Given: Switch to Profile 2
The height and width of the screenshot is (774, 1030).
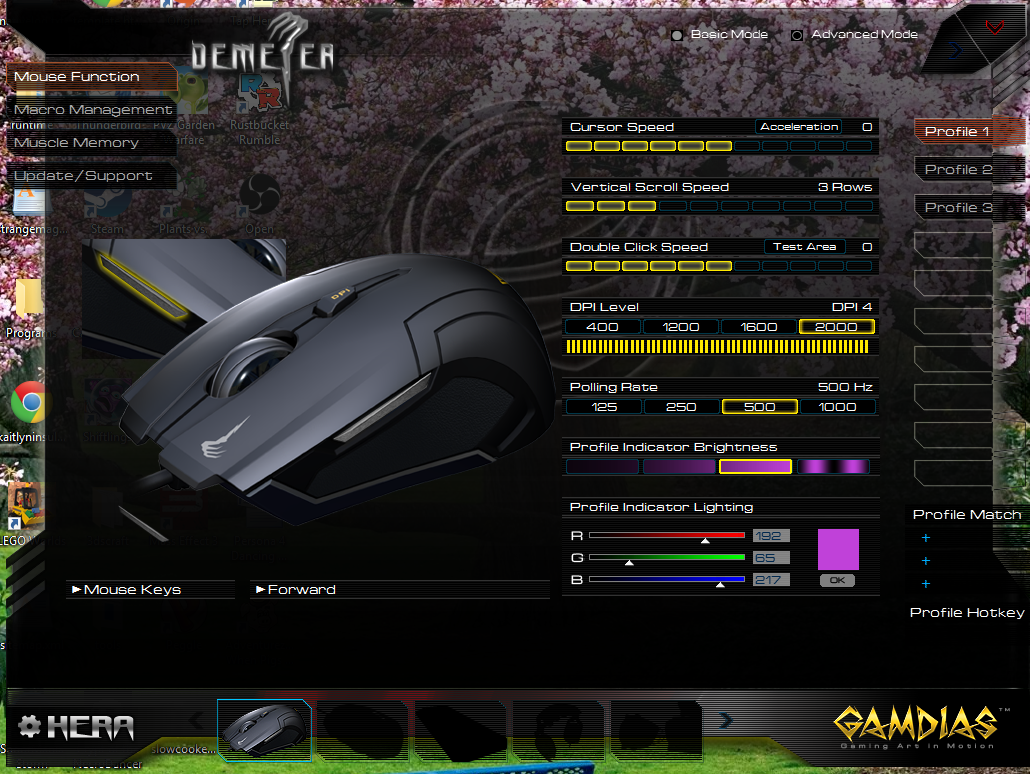Looking at the screenshot, I should (x=956, y=170).
